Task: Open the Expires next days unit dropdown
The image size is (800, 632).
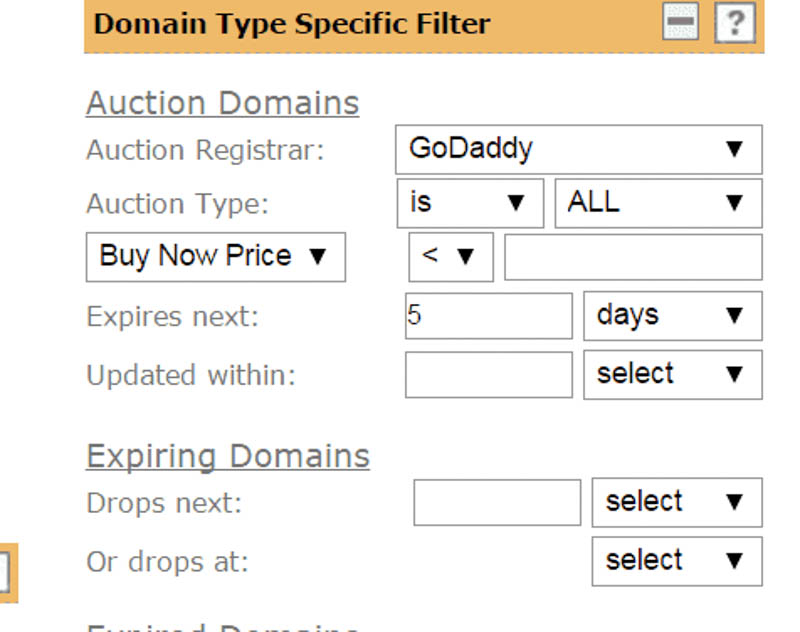Action: click(x=672, y=316)
